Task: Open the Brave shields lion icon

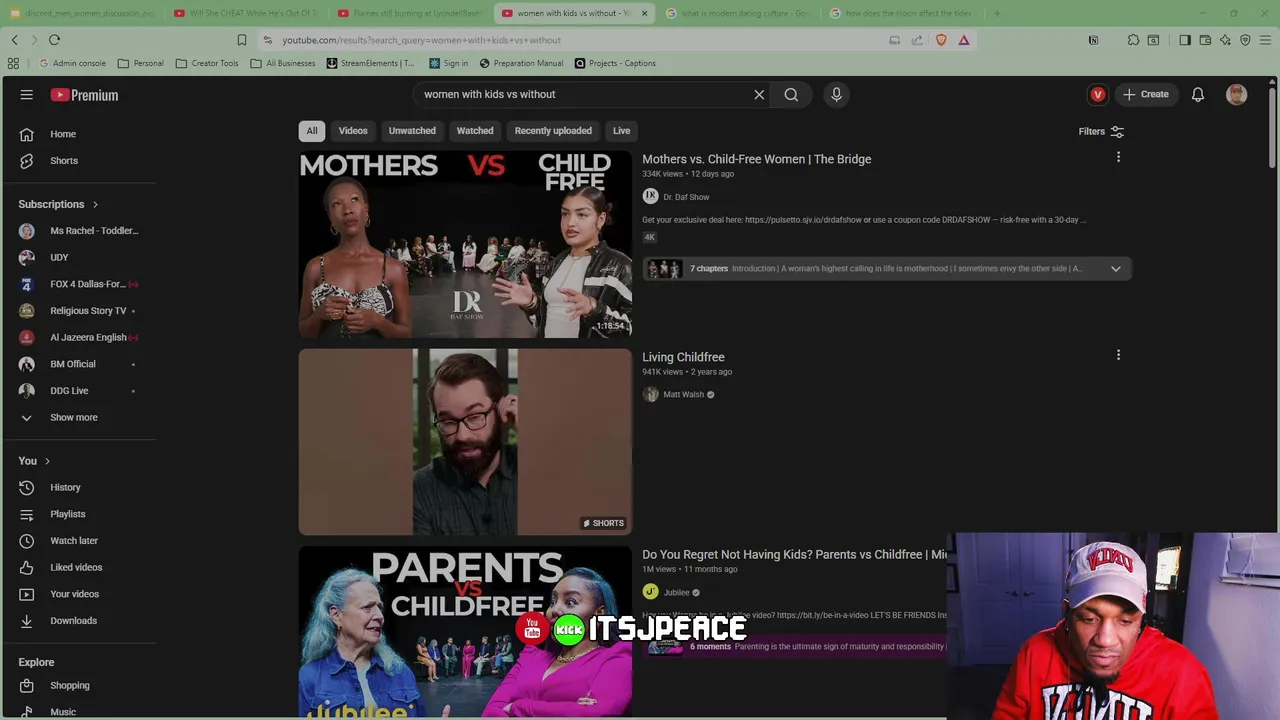Action: [941, 40]
